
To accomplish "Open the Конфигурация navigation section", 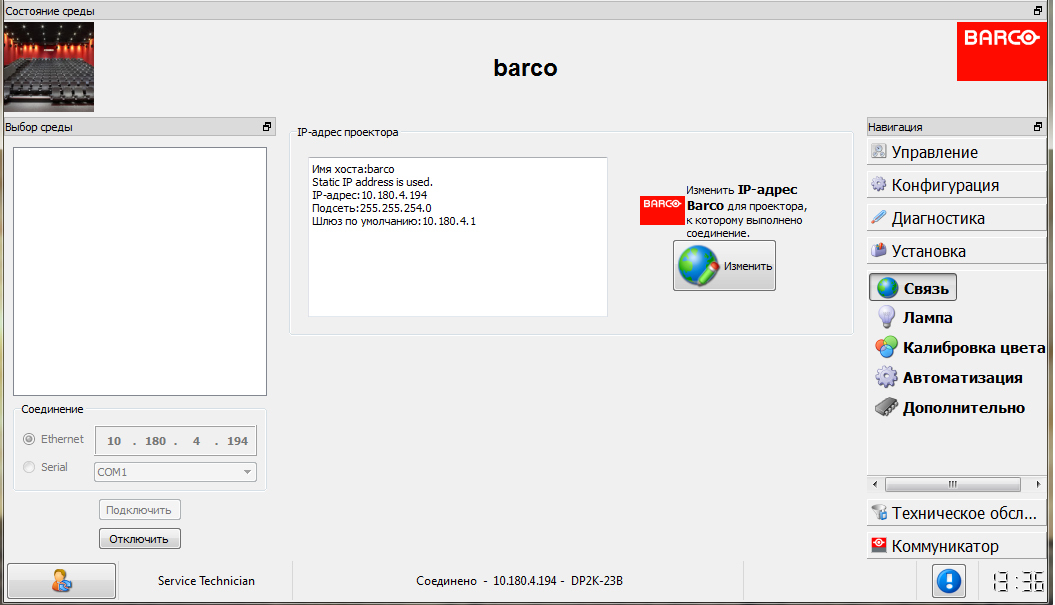I will [956, 185].
